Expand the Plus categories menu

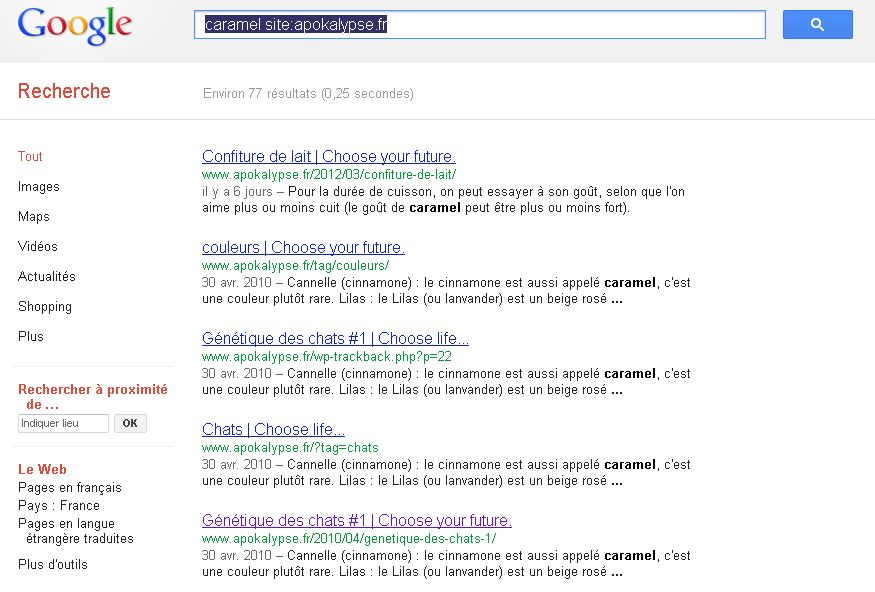click(x=31, y=336)
